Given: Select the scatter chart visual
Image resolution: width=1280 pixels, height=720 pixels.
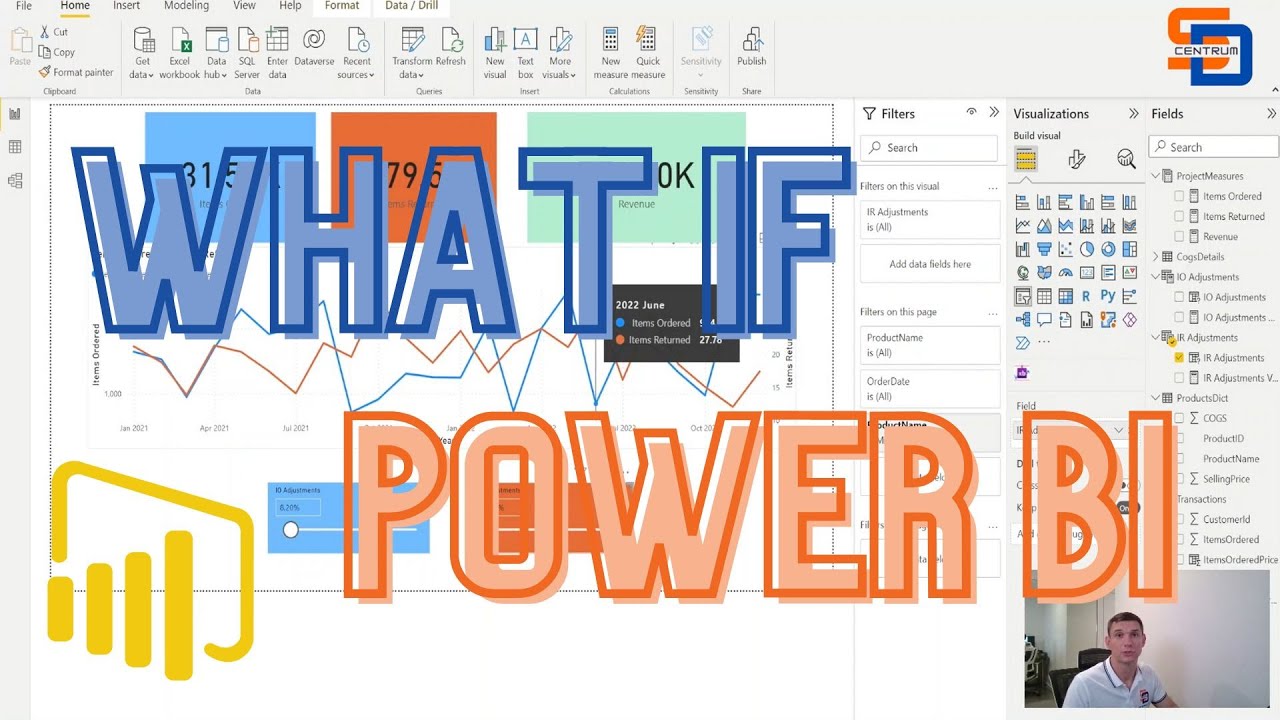Looking at the screenshot, I should pos(1065,249).
